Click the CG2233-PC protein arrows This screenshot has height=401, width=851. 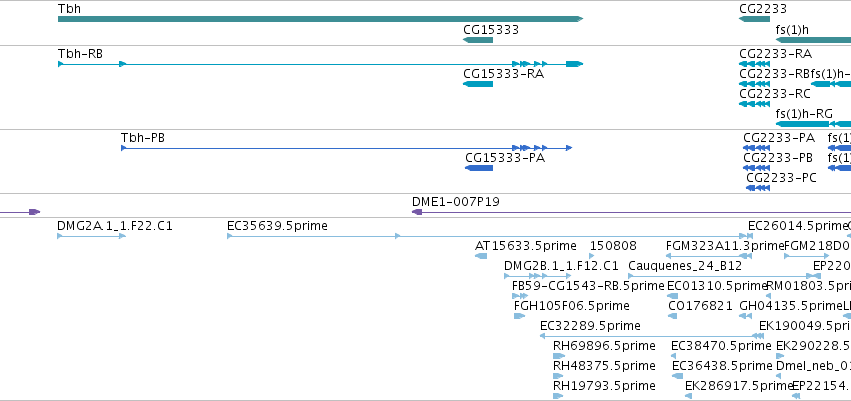758,188
